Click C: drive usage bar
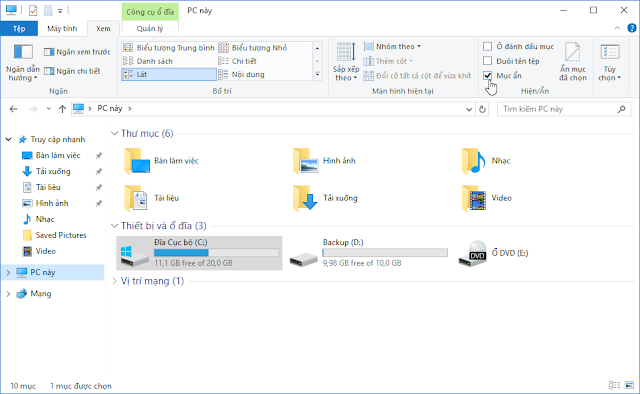Screen dimensions: 640x394 click(216, 253)
